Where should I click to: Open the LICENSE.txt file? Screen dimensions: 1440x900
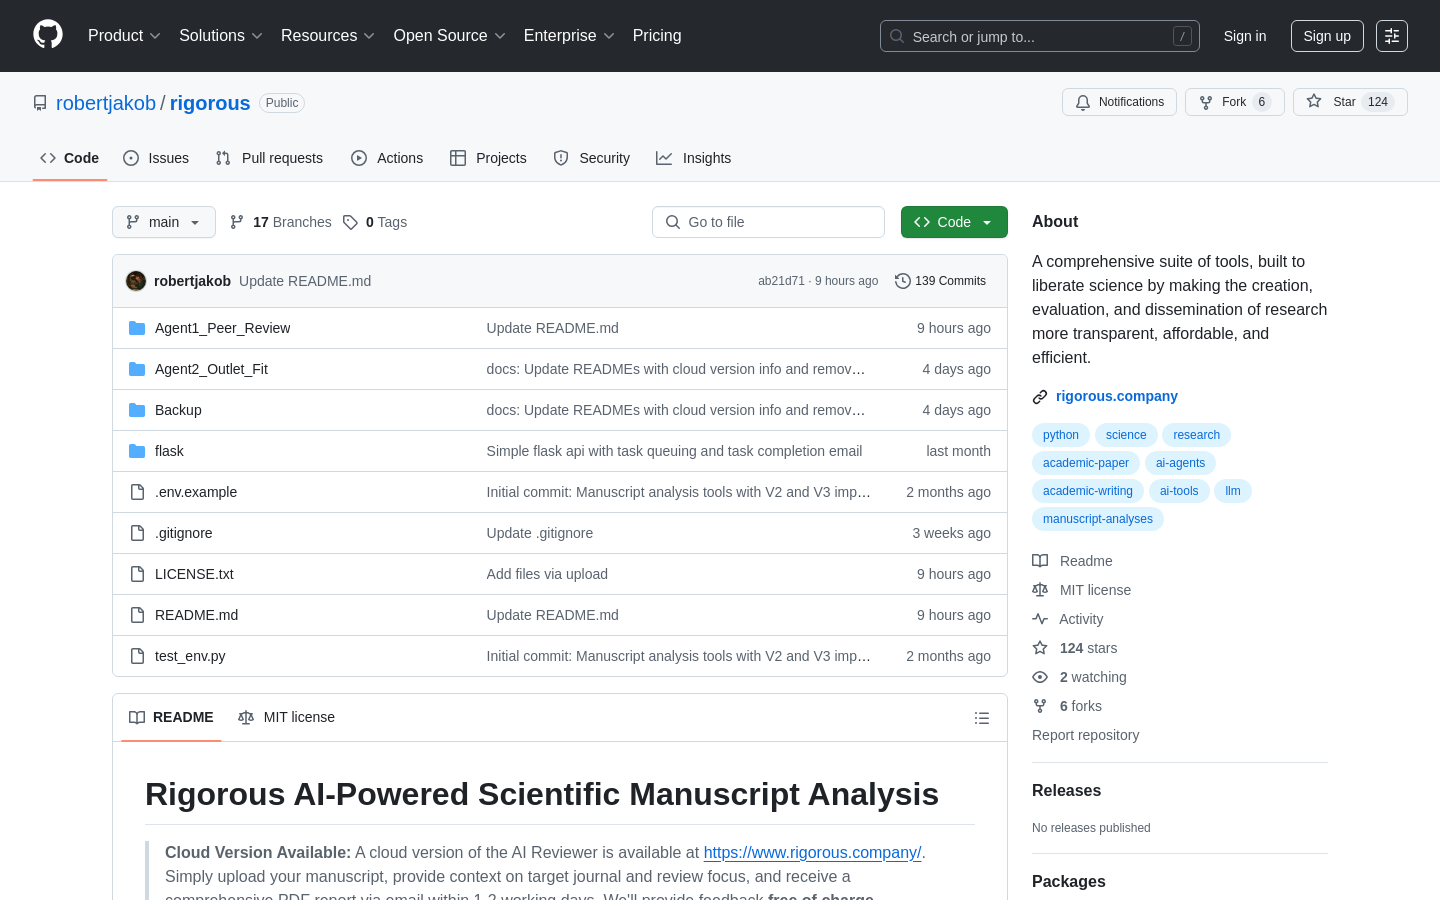tap(194, 574)
